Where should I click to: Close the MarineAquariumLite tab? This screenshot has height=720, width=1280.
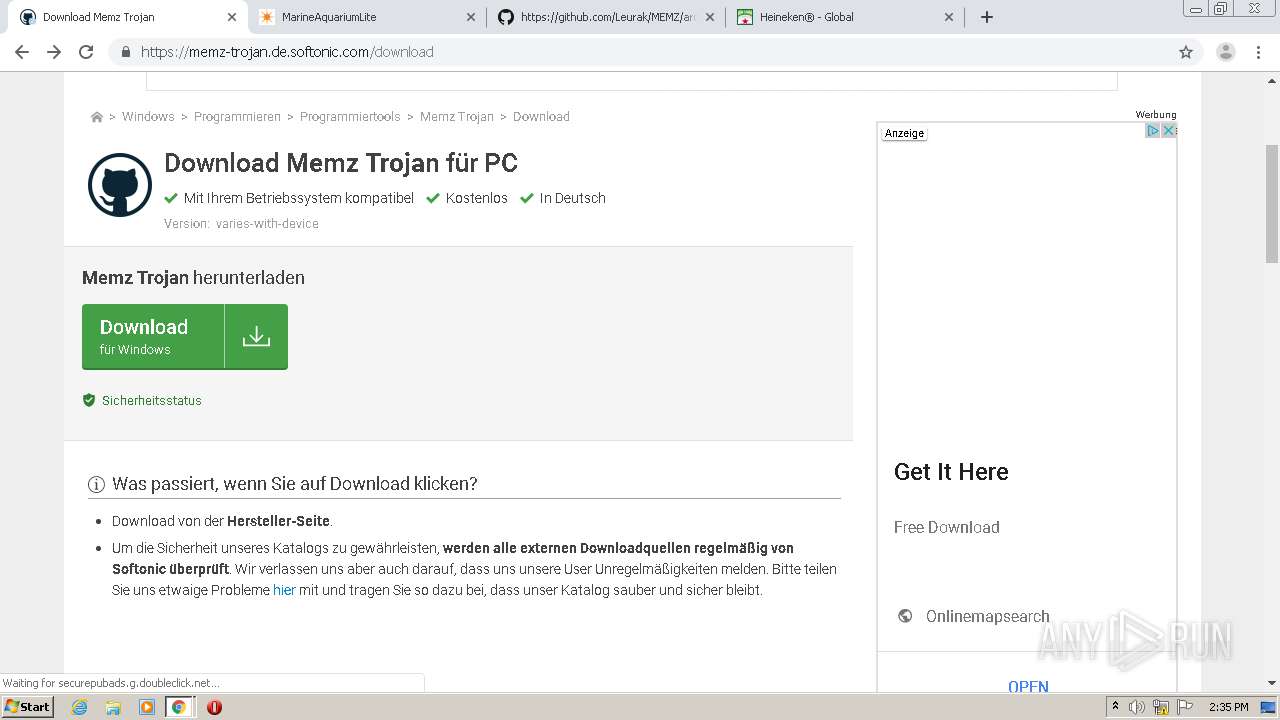pyautogui.click(x=471, y=17)
